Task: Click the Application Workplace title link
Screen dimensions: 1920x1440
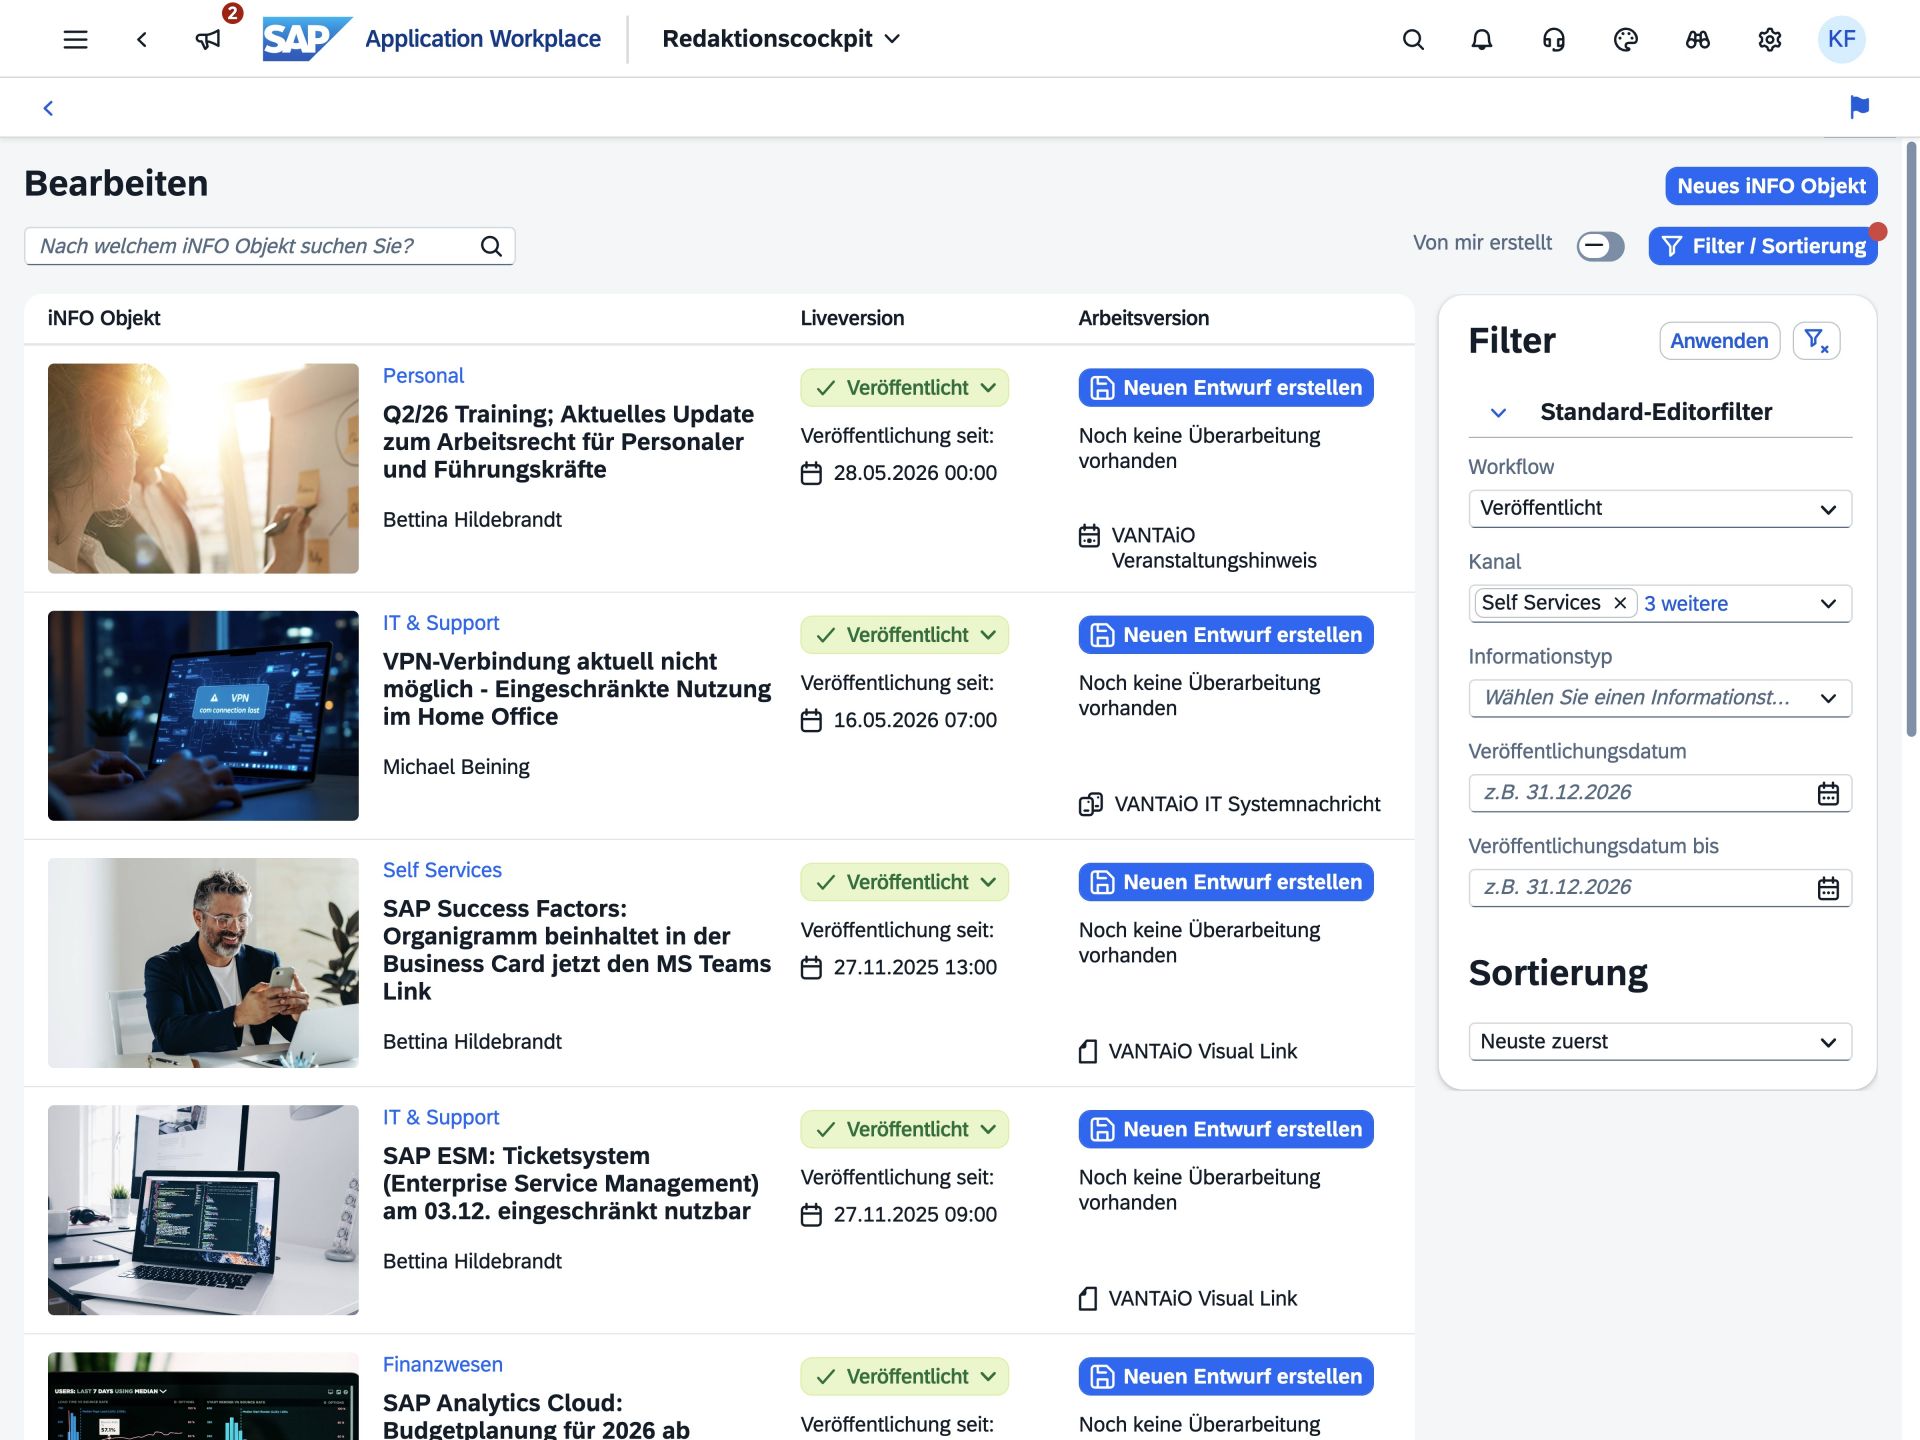Action: tap(483, 39)
